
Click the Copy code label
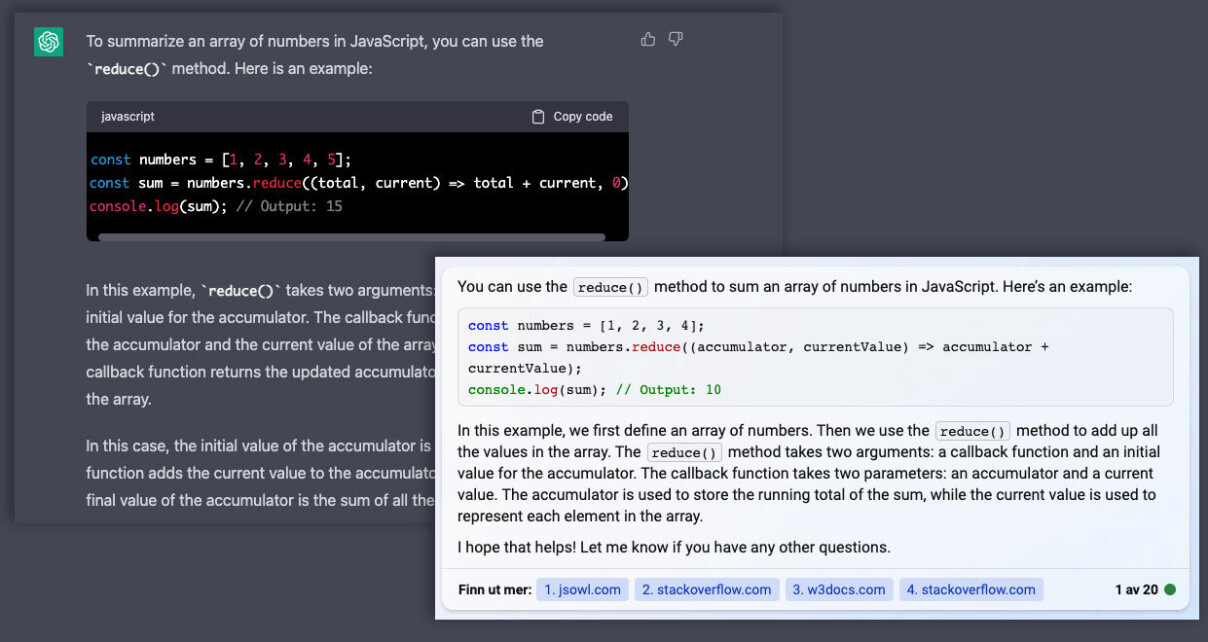[x=583, y=116]
